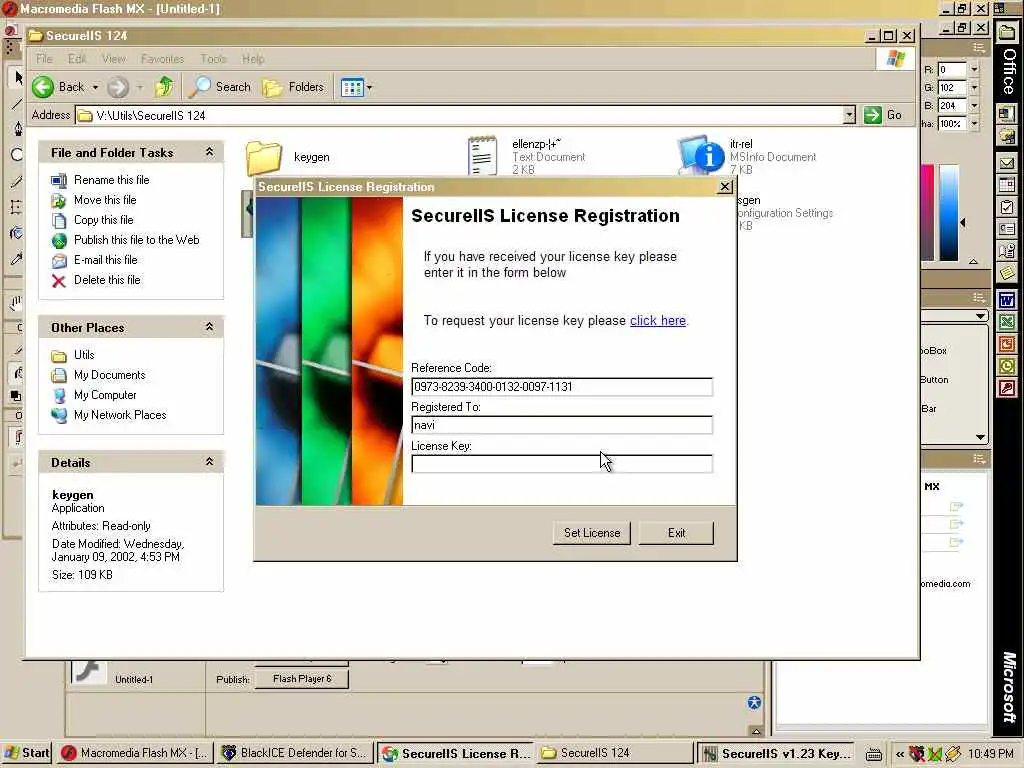Click the blue brightness bar in Color Mixer

(949, 212)
